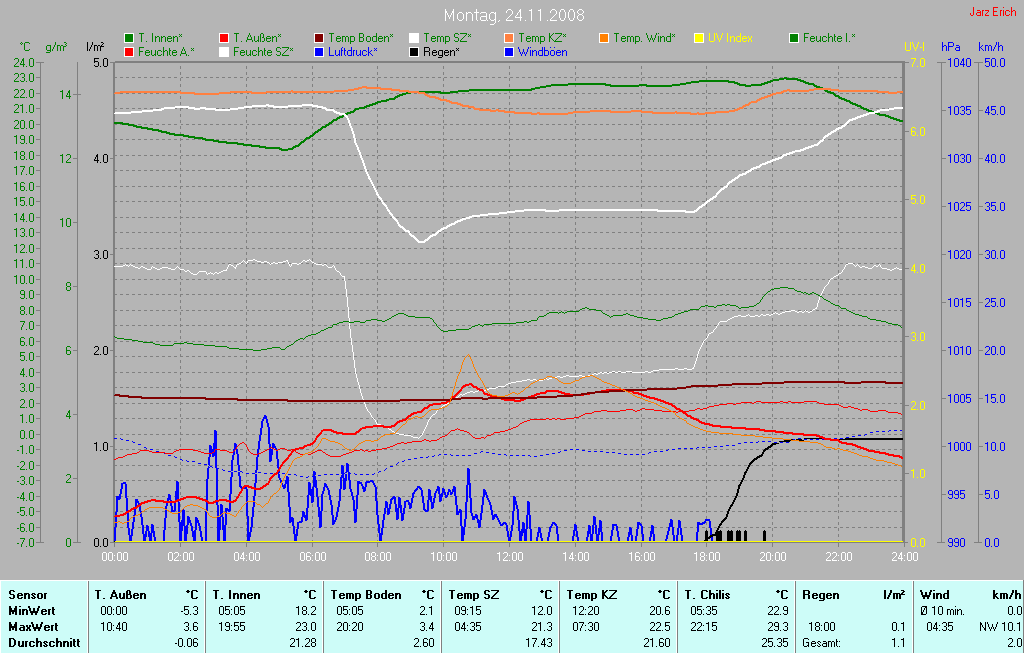1024x653 pixels.
Task: Click the Jarz Erich author text
Action: [993, 13]
